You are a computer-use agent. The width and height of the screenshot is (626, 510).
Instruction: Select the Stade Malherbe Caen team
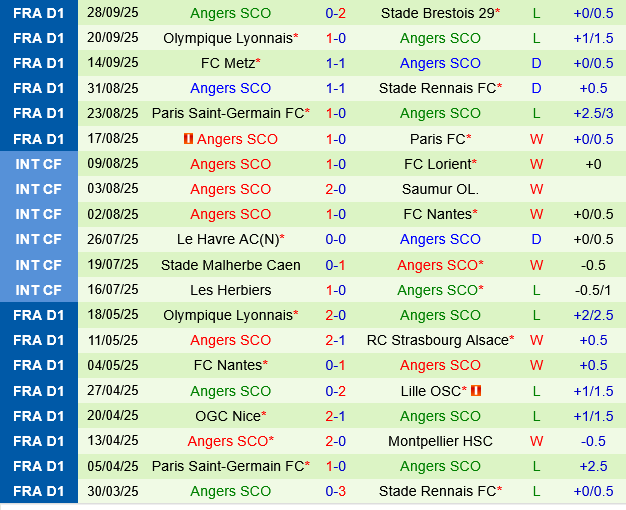point(230,265)
